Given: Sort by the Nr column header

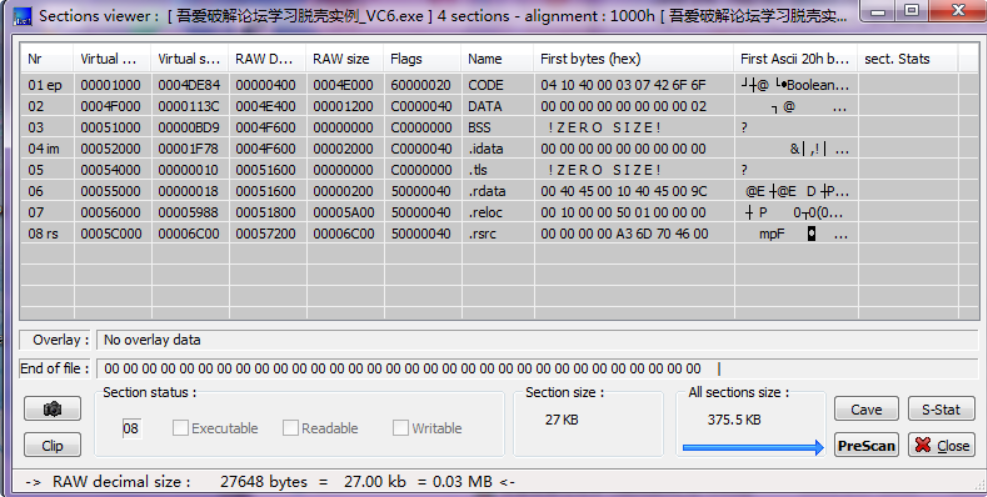Looking at the screenshot, I should click(47, 59).
